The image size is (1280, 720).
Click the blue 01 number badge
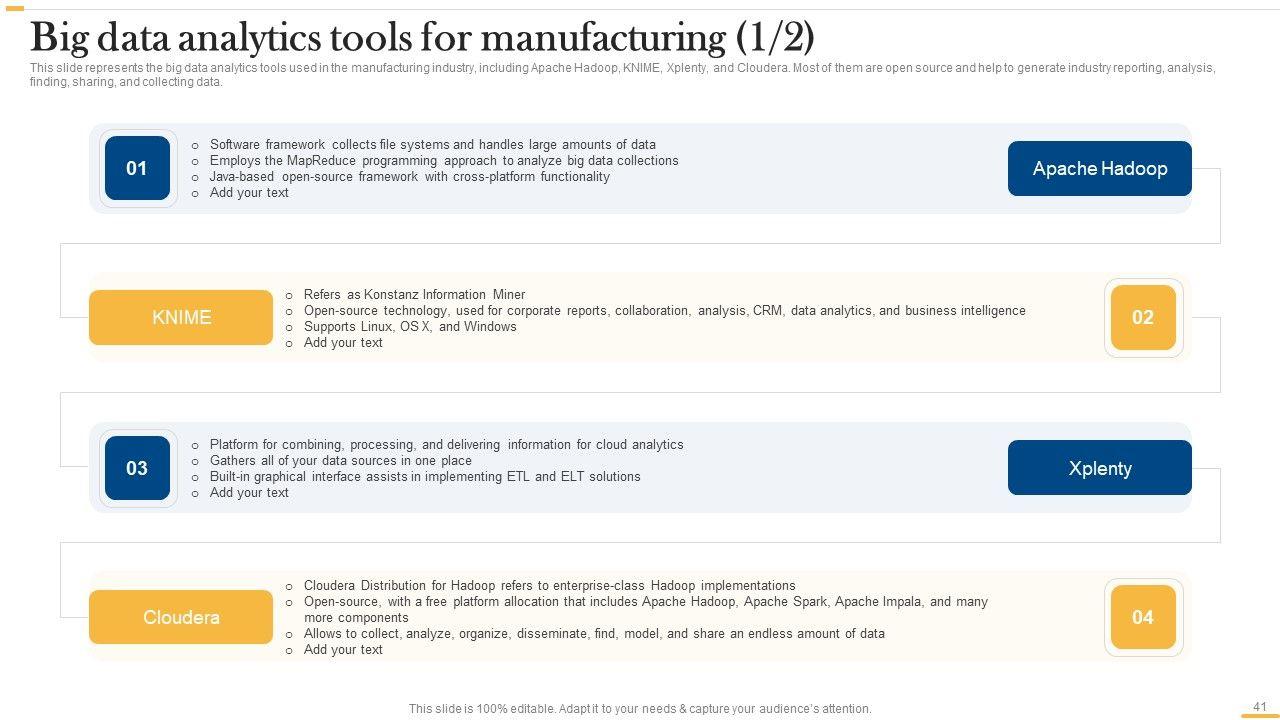pyautogui.click(x=137, y=168)
